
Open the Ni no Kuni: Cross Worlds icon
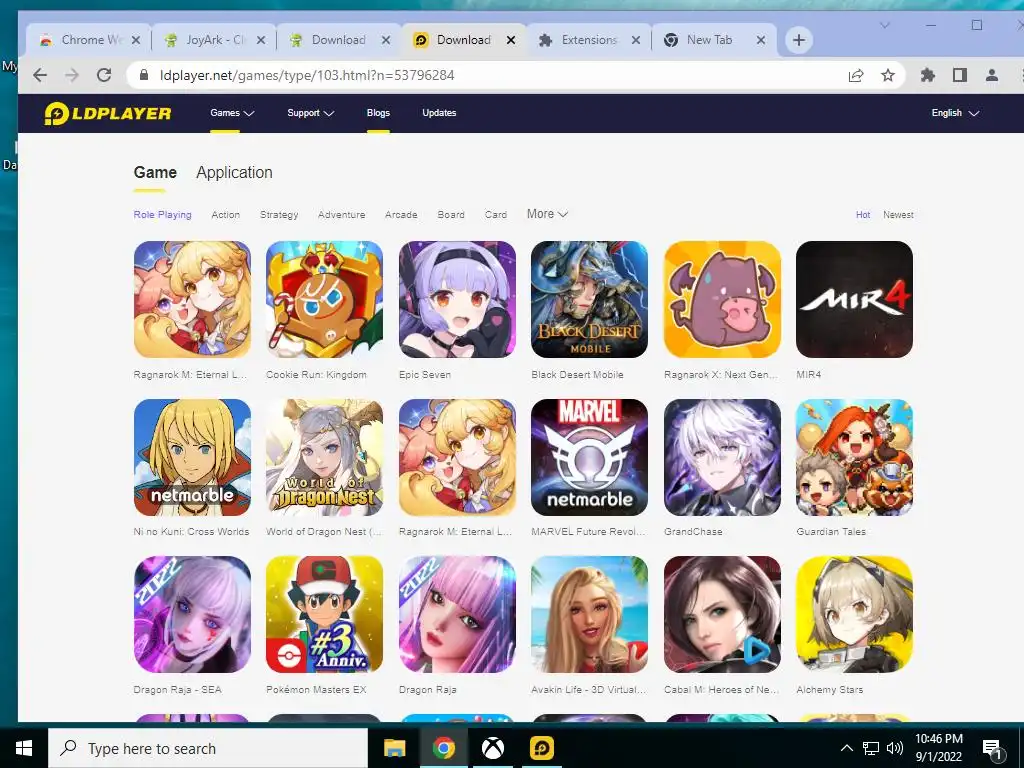192,457
